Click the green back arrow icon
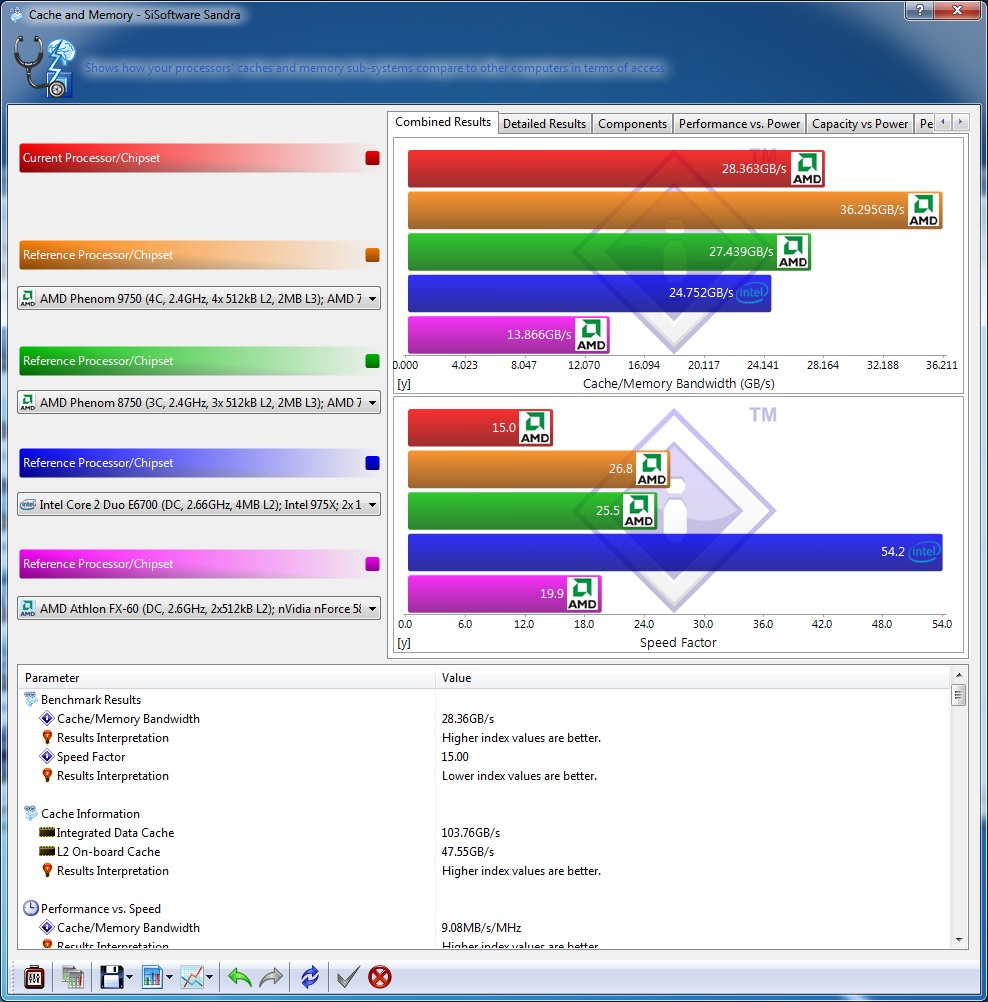This screenshot has width=988, height=1002. (240, 977)
